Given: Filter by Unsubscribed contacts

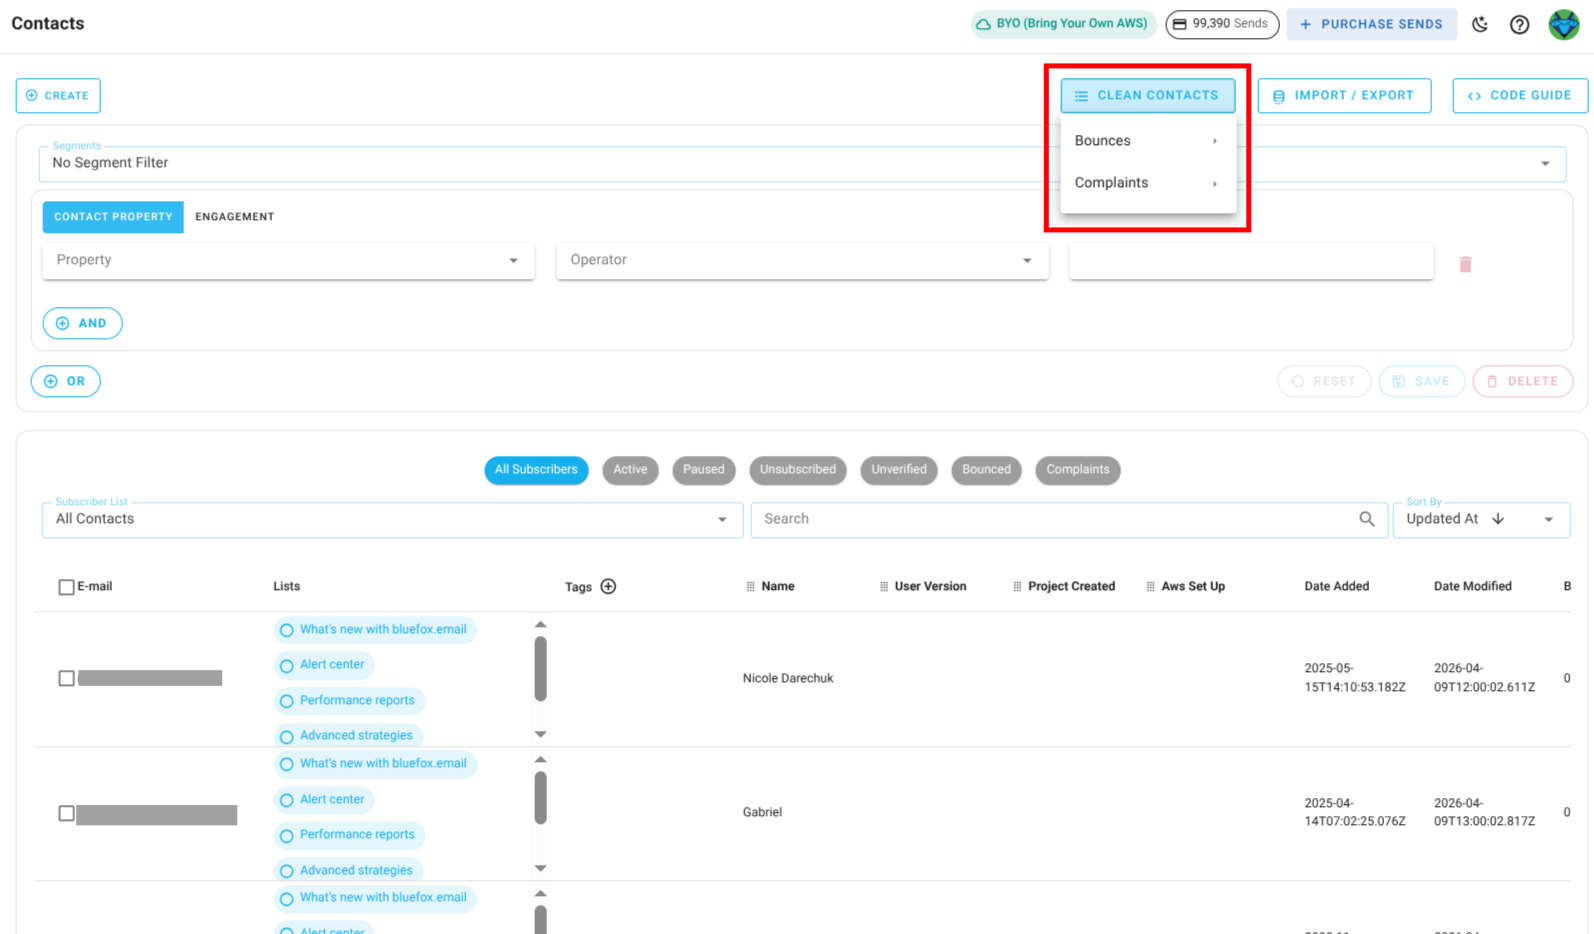Looking at the screenshot, I should point(798,470).
